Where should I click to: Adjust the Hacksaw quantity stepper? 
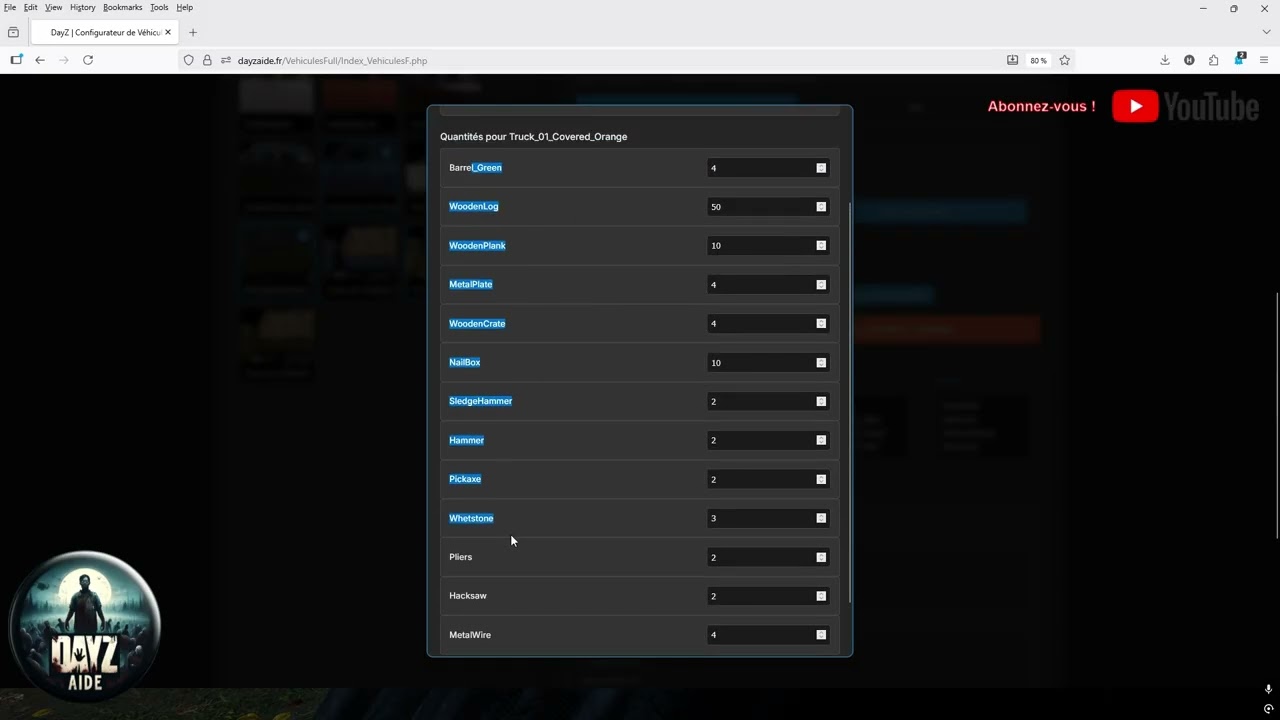(821, 596)
